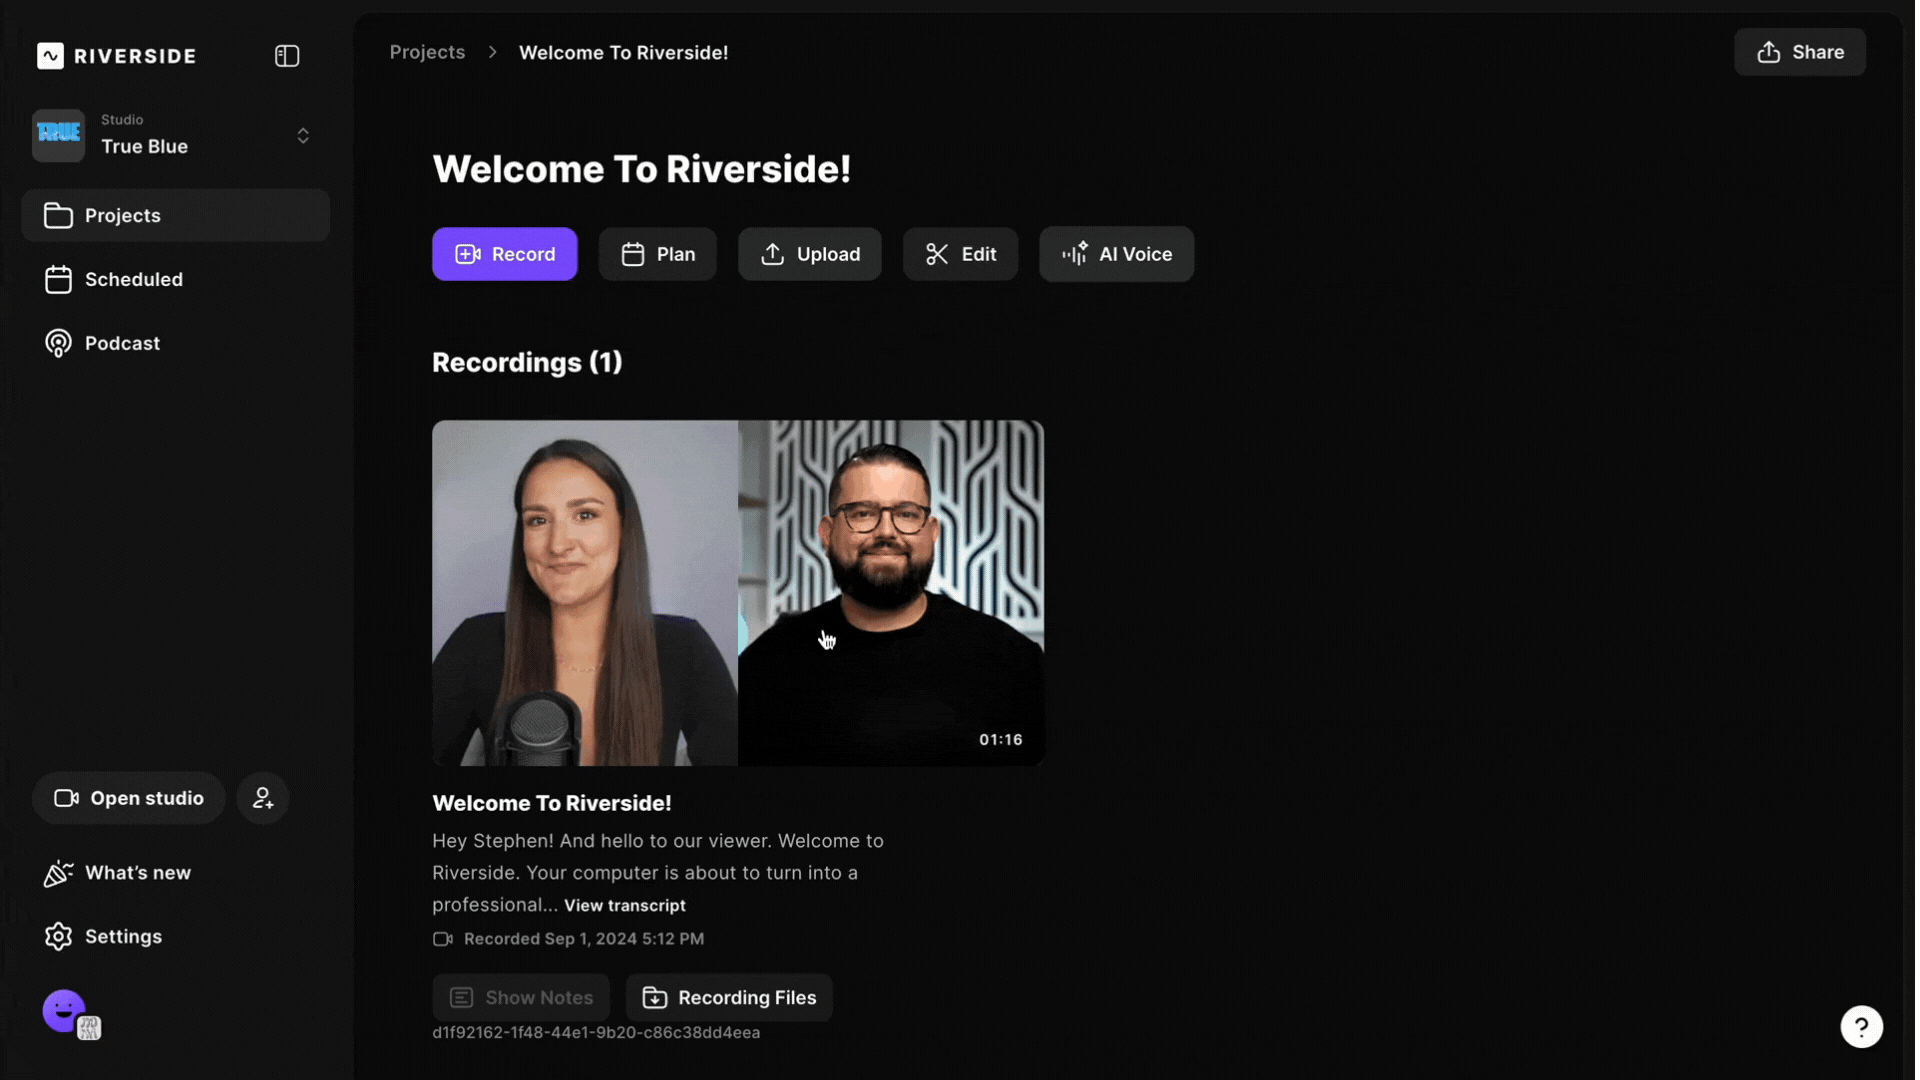Expand the True Blue studio switcher
This screenshot has width=1920, height=1080.
point(303,135)
